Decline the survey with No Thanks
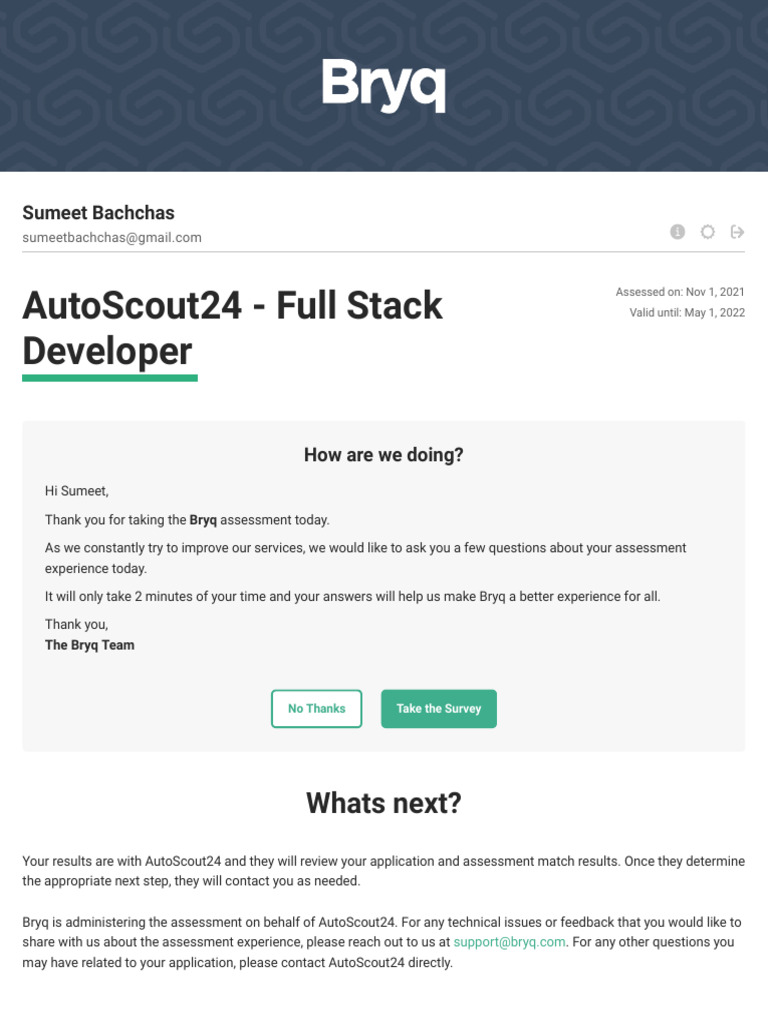Screen dimensions: 768x1024 pos(317,709)
